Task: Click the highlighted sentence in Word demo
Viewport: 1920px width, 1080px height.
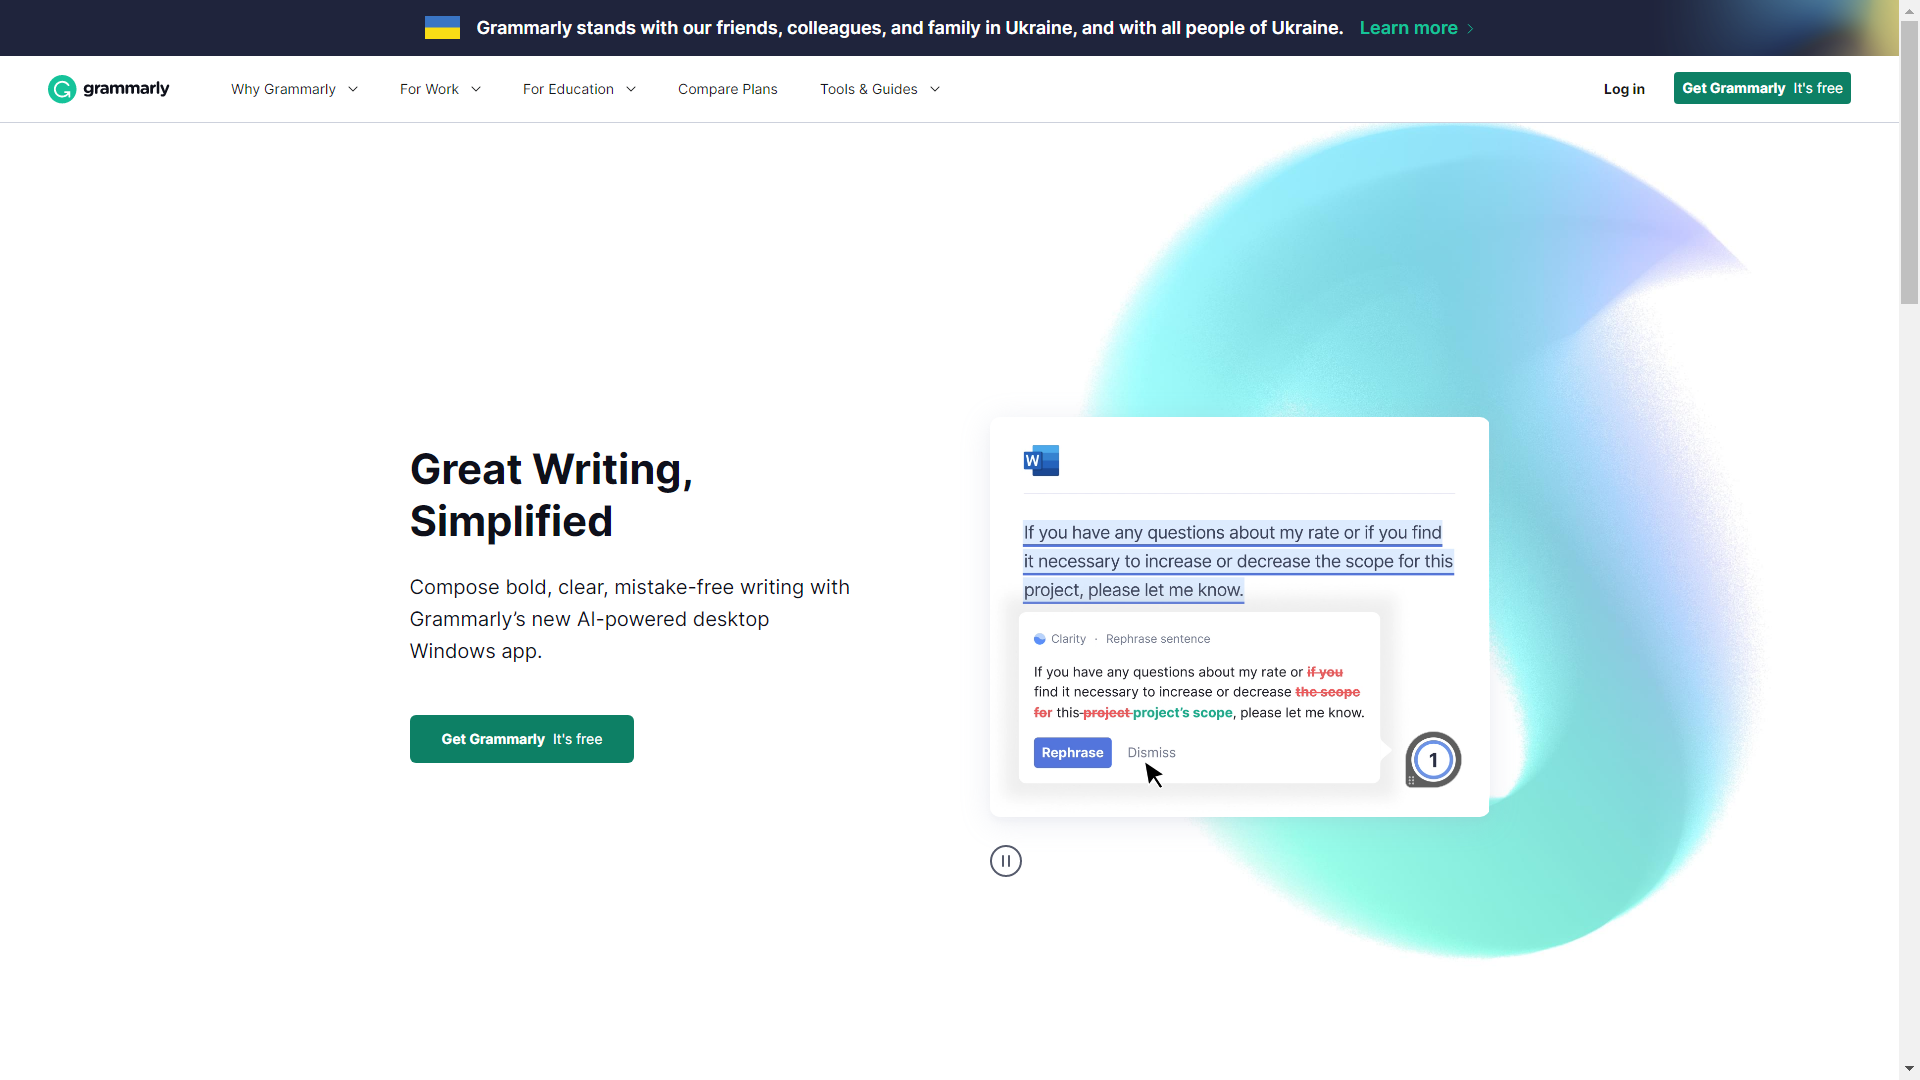Action: (x=1237, y=560)
